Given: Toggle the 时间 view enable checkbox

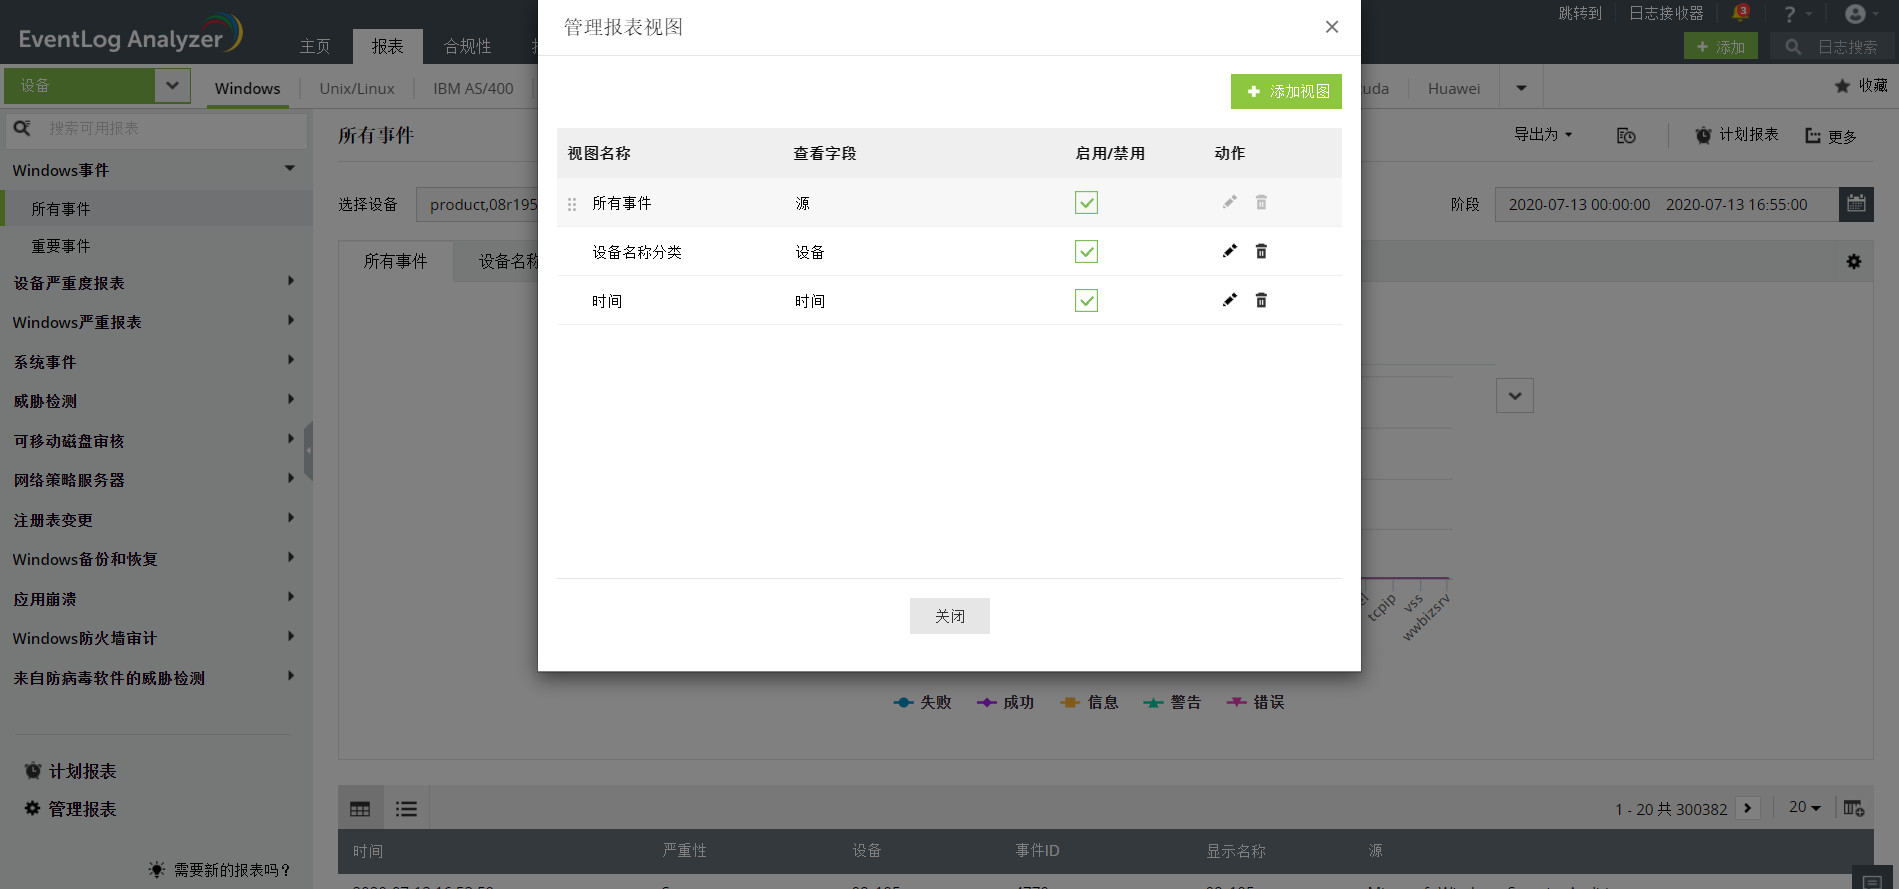Looking at the screenshot, I should [x=1086, y=301].
